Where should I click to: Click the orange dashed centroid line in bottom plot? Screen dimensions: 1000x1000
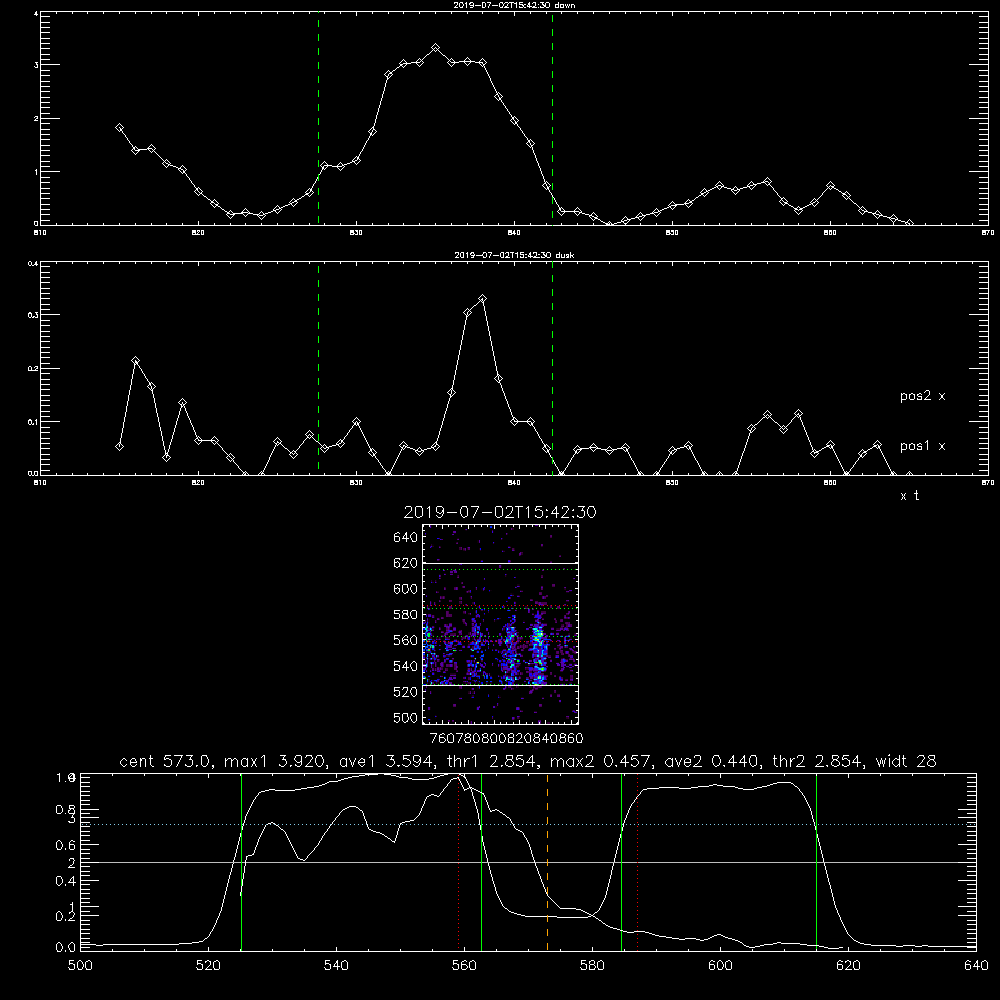tap(547, 862)
